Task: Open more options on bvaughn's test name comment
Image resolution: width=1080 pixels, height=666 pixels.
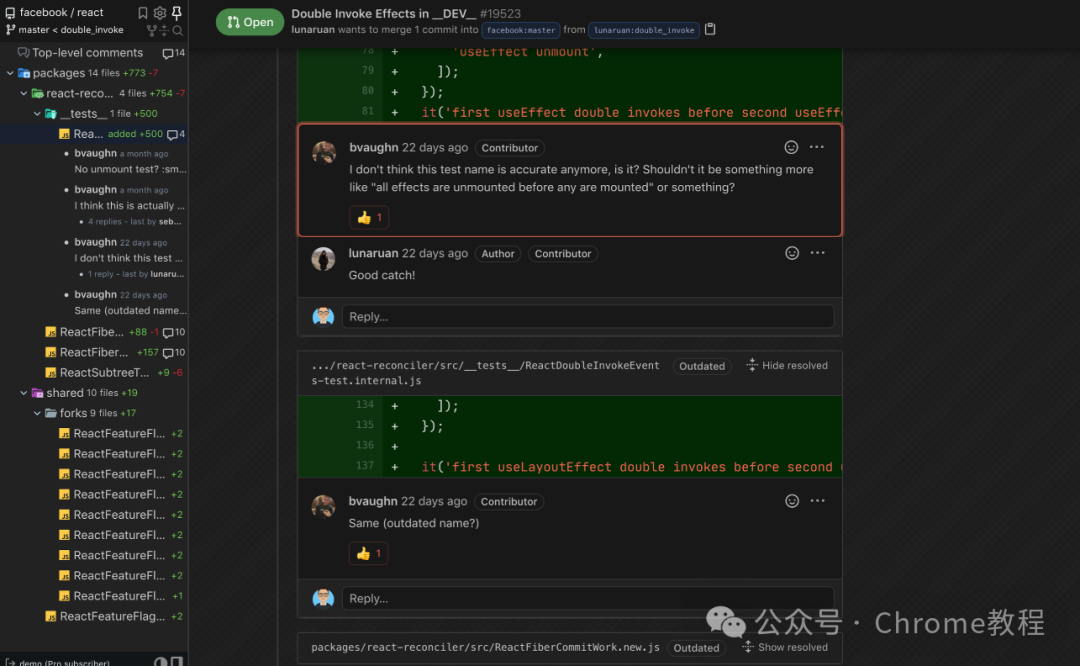Action: click(x=817, y=147)
